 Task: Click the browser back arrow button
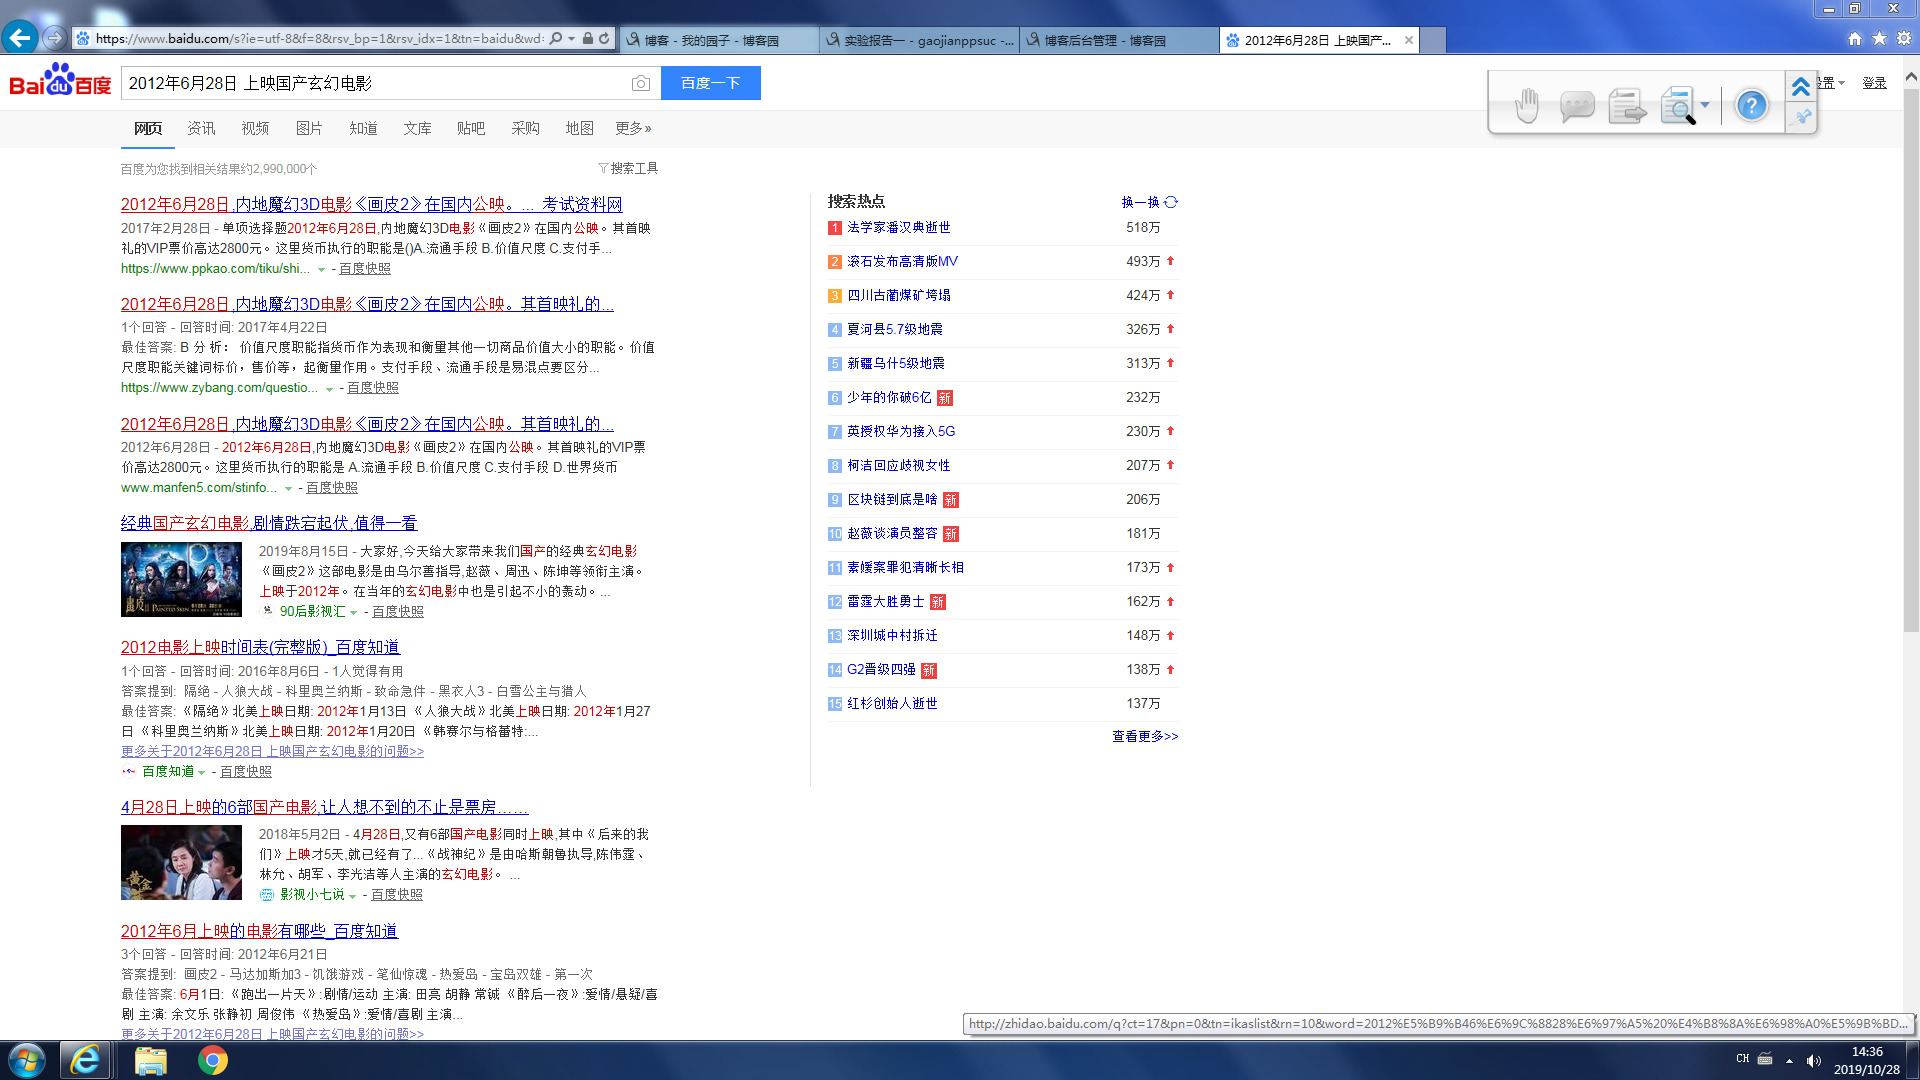(x=20, y=38)
